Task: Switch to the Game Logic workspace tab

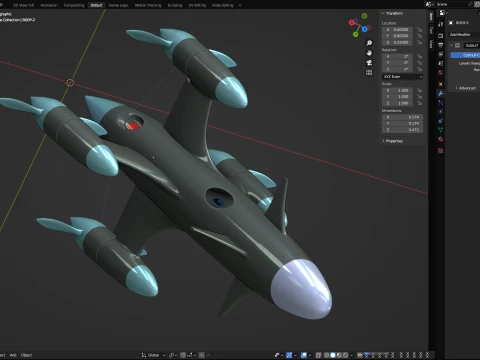Action: coord(118,5)
